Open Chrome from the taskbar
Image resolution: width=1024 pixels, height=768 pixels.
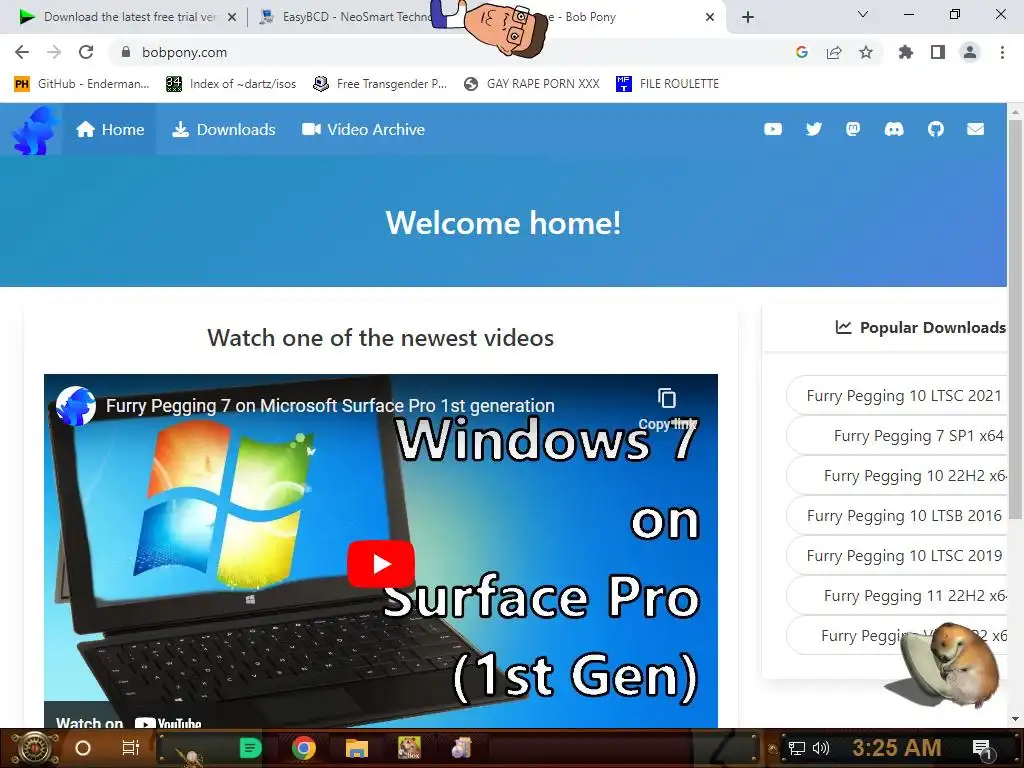(x=304, y=748)
